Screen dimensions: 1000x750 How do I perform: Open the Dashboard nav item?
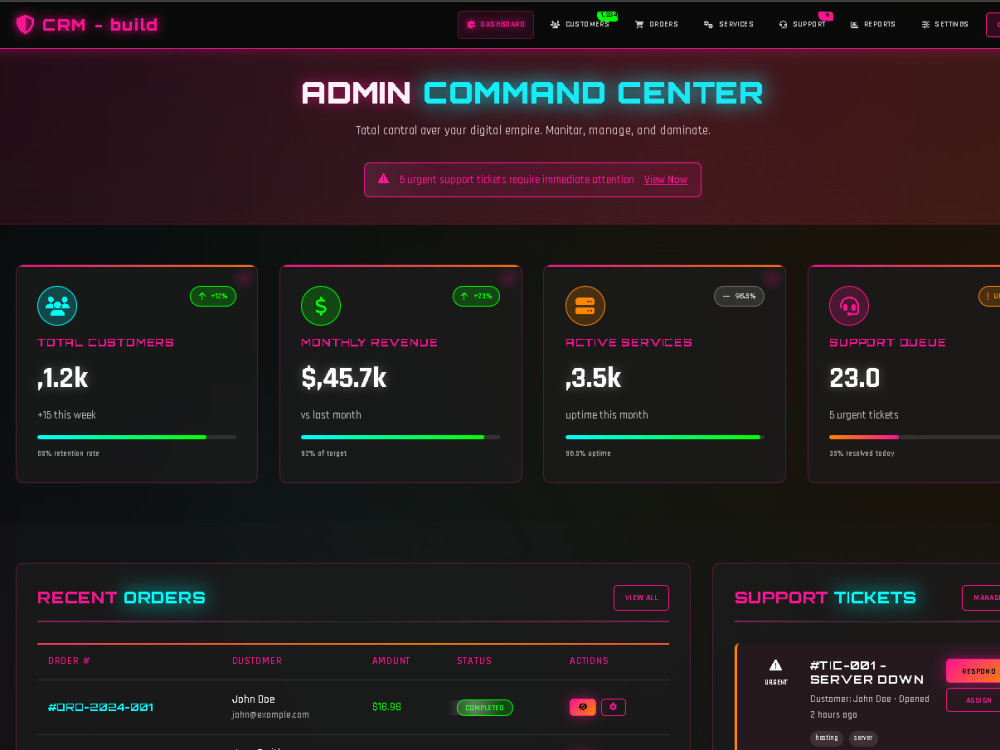(496, 25)
